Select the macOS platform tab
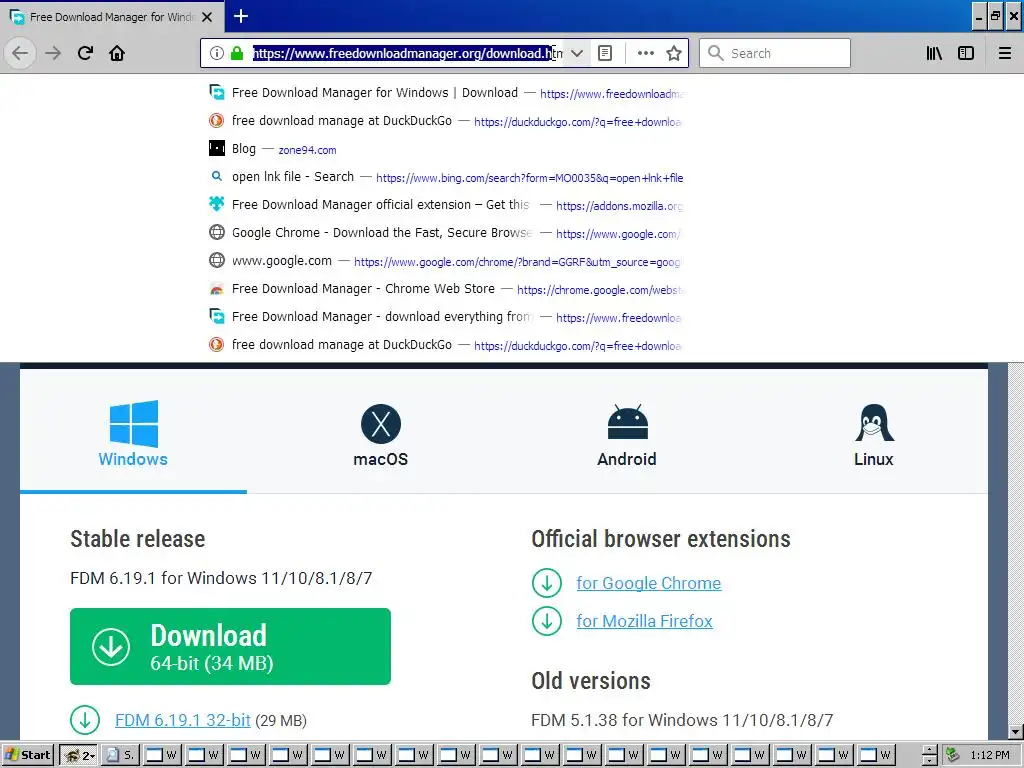The width and height of the screenshot is (1024, 768). tap(380, 434)
